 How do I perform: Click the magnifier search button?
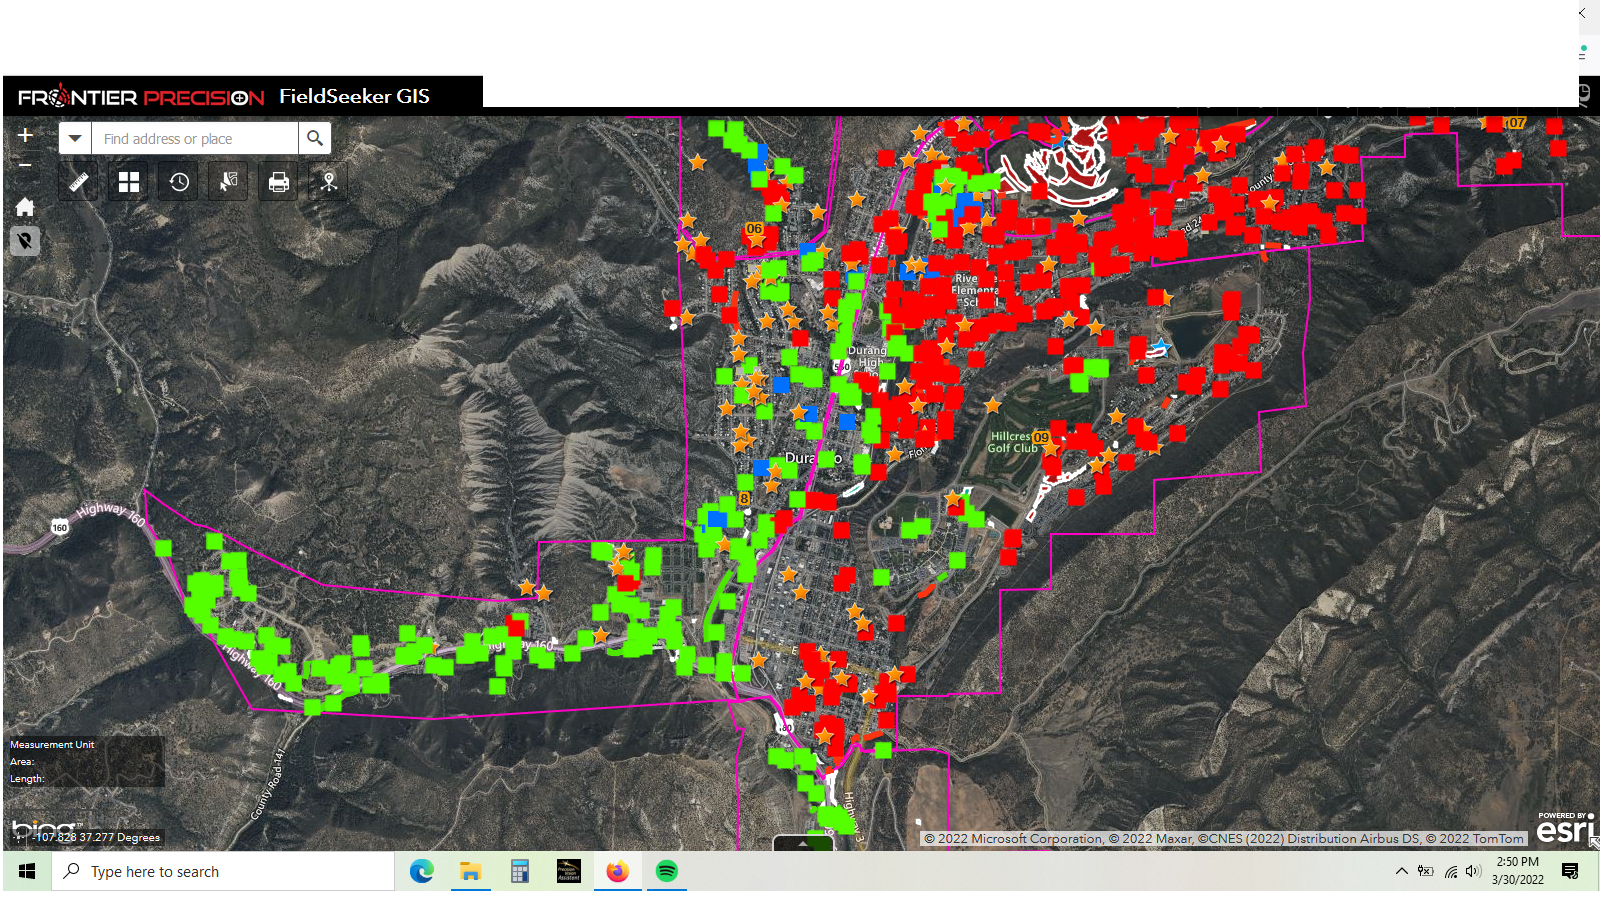coord(315,138)
